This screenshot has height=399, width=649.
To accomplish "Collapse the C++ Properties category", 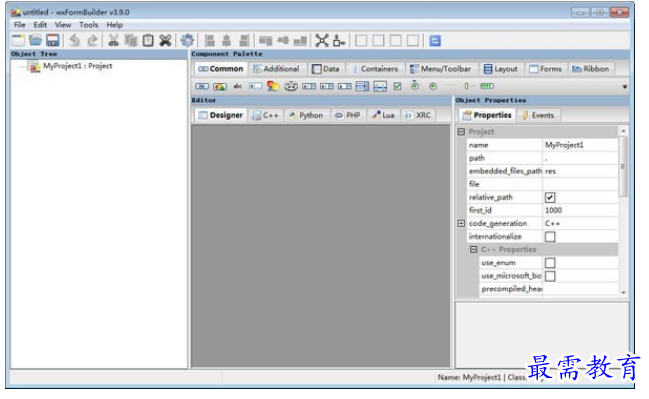I will click(x=474, y=250).
